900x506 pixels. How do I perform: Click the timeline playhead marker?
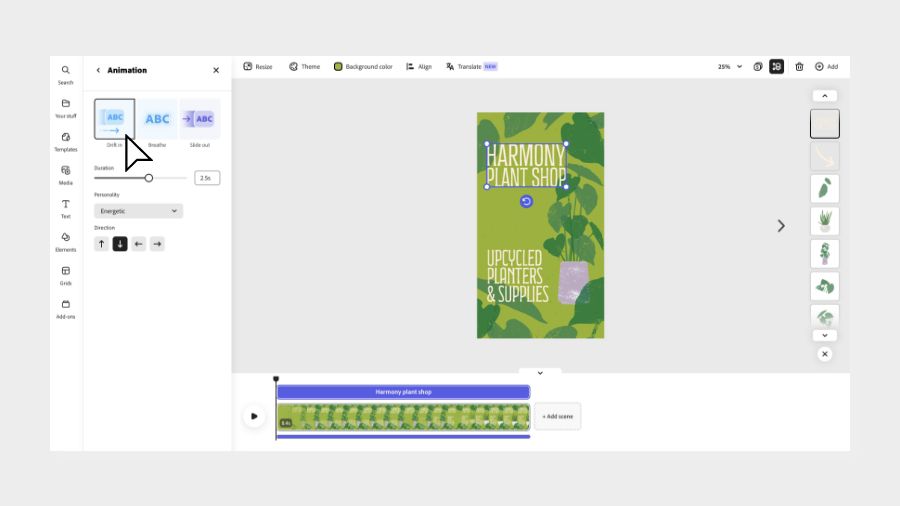click(276, 379)
